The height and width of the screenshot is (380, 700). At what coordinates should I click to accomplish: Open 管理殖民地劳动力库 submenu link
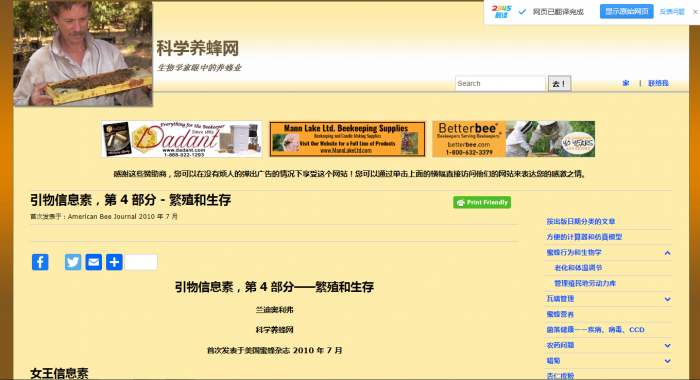tap(585, 284)
